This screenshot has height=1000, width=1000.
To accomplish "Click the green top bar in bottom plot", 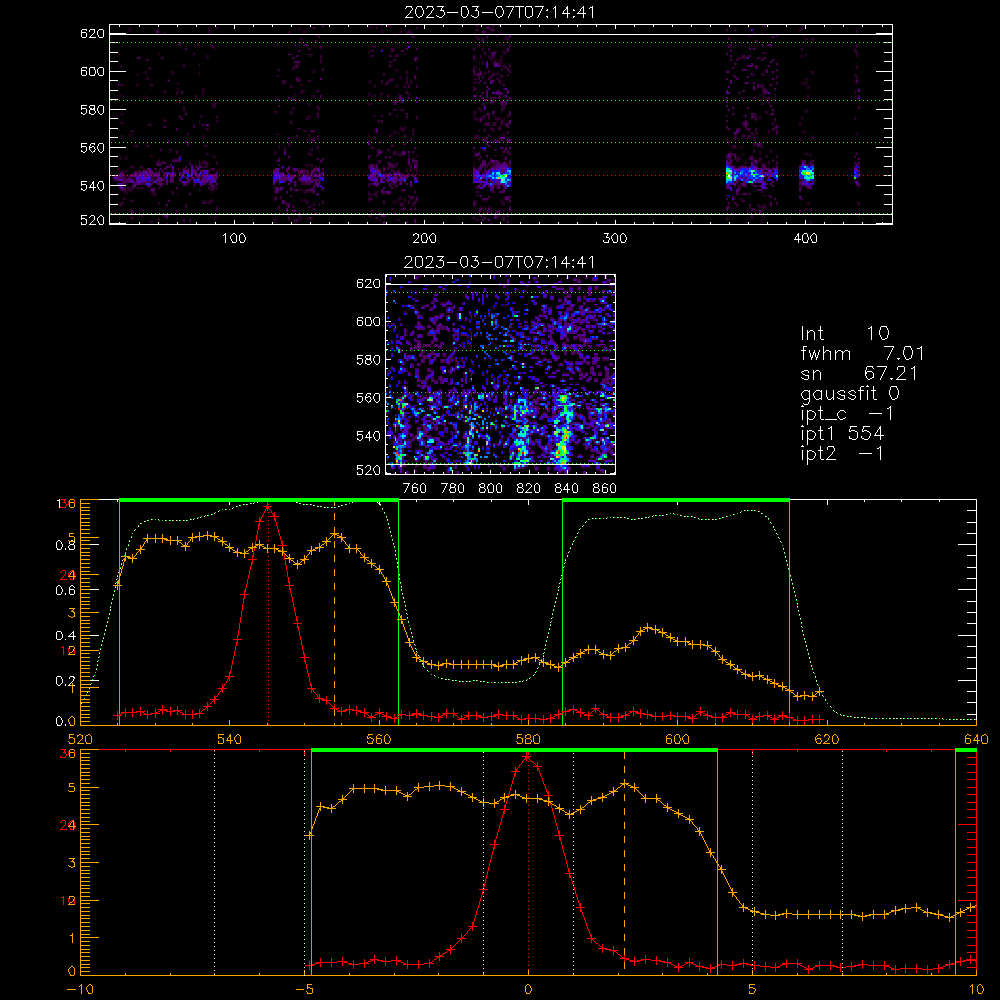I will pyautogui.click(x=514, y=751).
